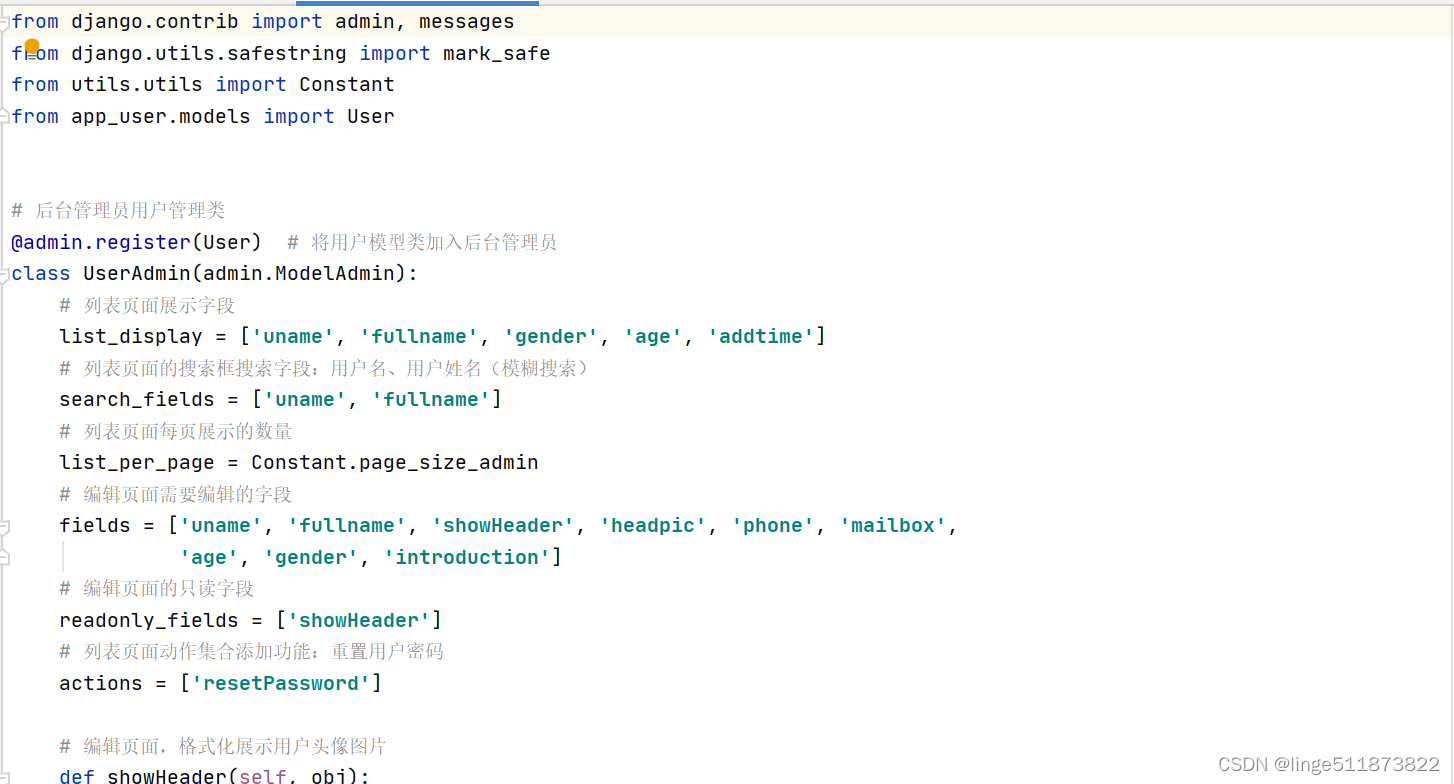Click the 'list_per_page' variable name
Viewport: 1454px width, 784px height.
point(137,462)
